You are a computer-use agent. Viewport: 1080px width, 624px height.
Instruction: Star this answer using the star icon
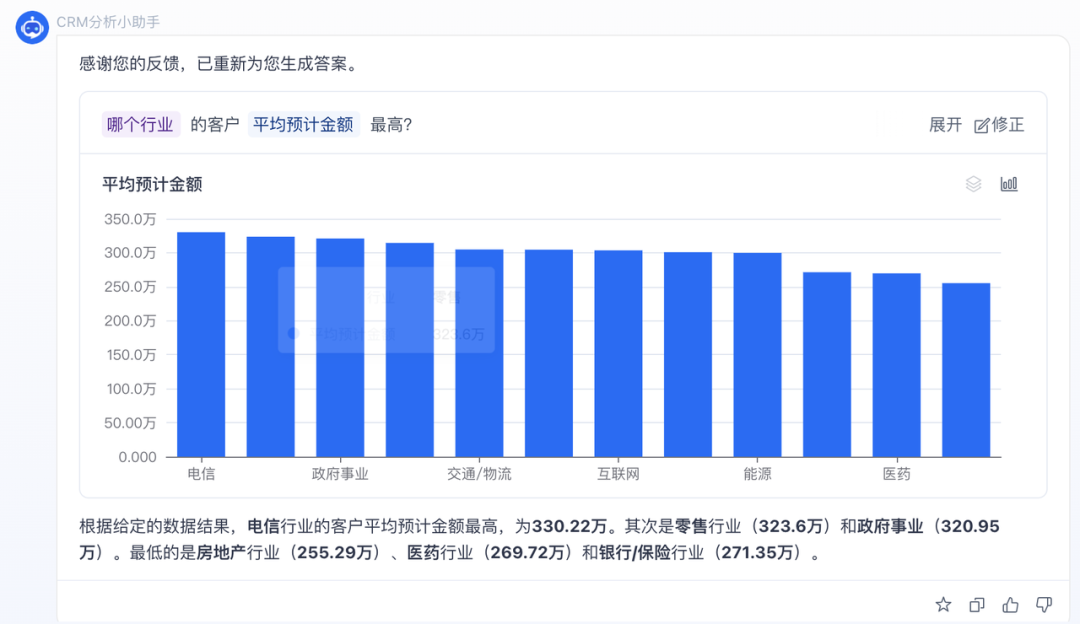pyautogui.click(x=943, y=604)
